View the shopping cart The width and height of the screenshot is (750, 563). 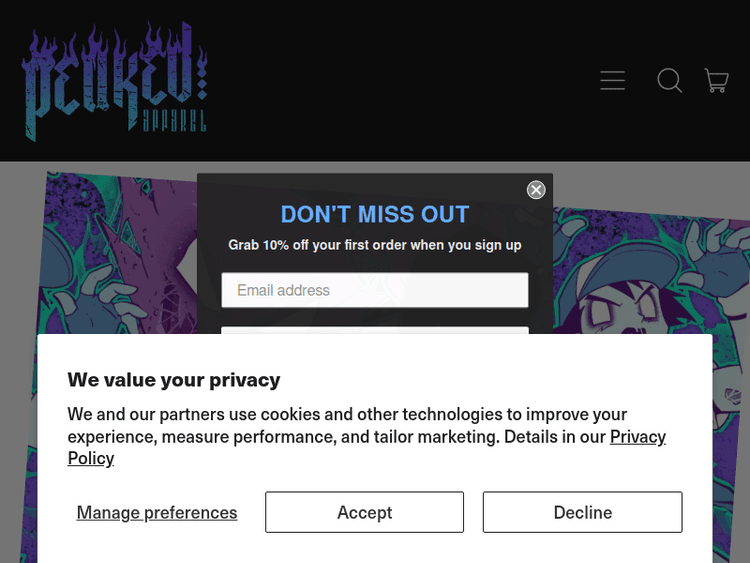click(x=716, y=81)
